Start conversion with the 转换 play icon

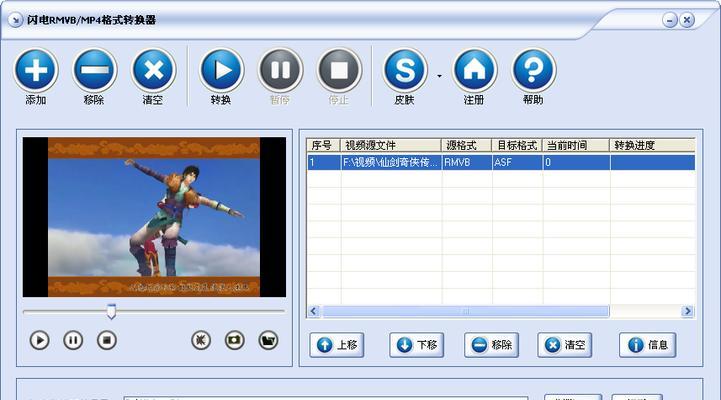(222, 70)
